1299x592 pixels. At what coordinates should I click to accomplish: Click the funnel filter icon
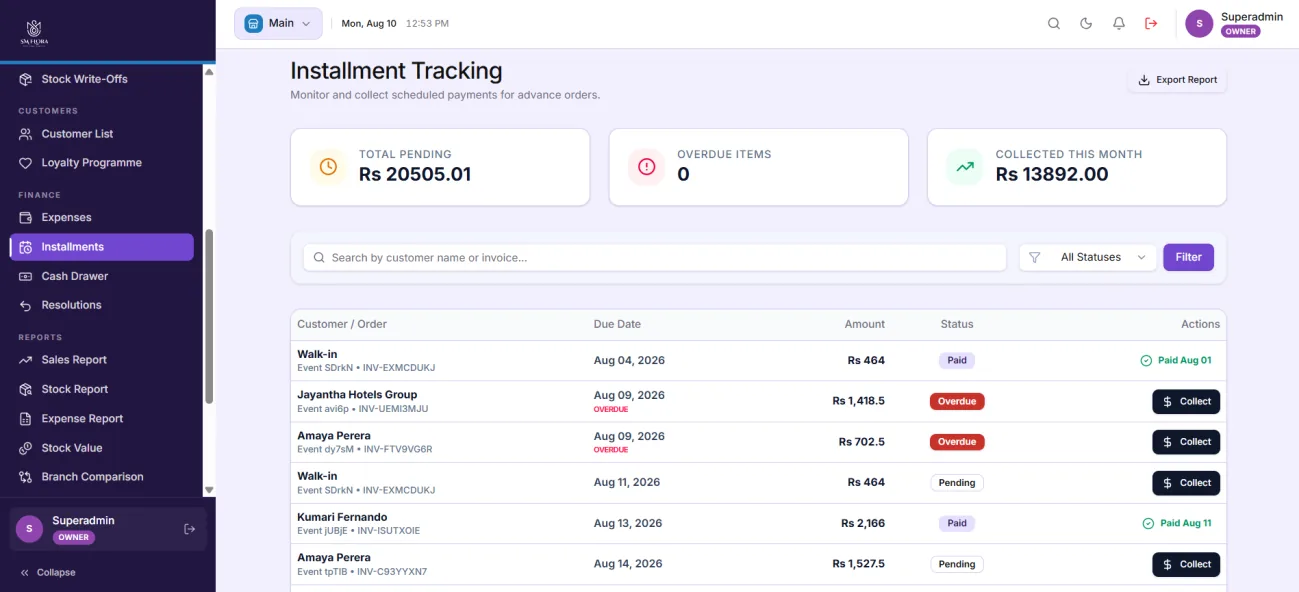coord(1035,257)
